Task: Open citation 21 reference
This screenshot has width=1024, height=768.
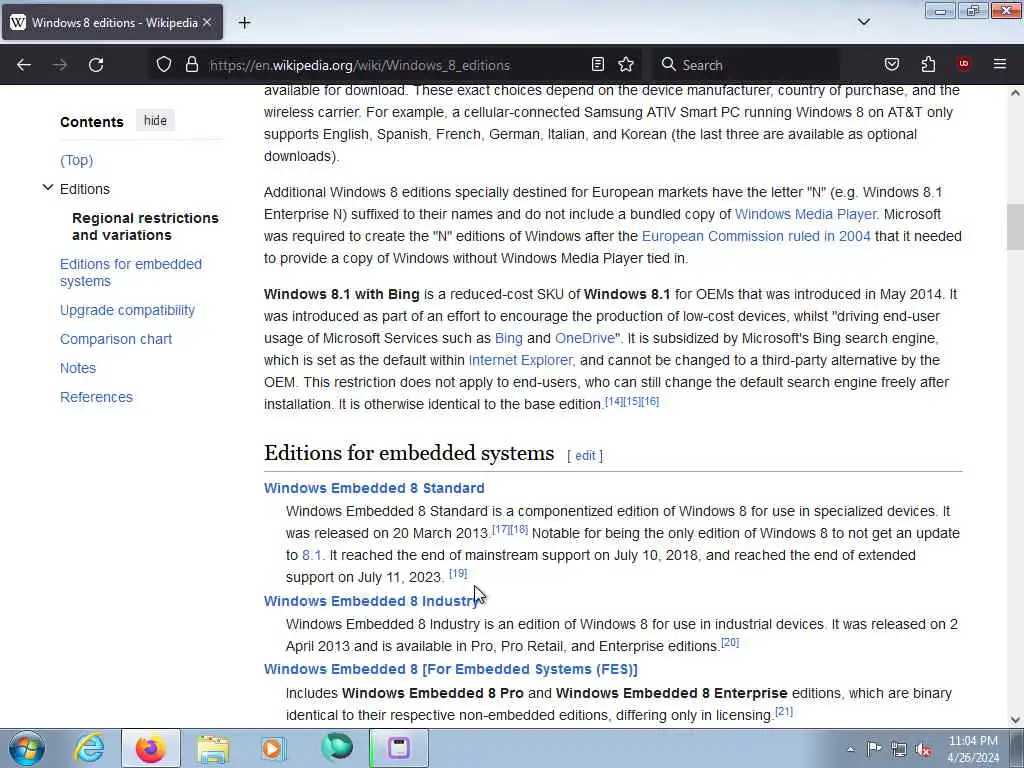Action: point(784,711)
